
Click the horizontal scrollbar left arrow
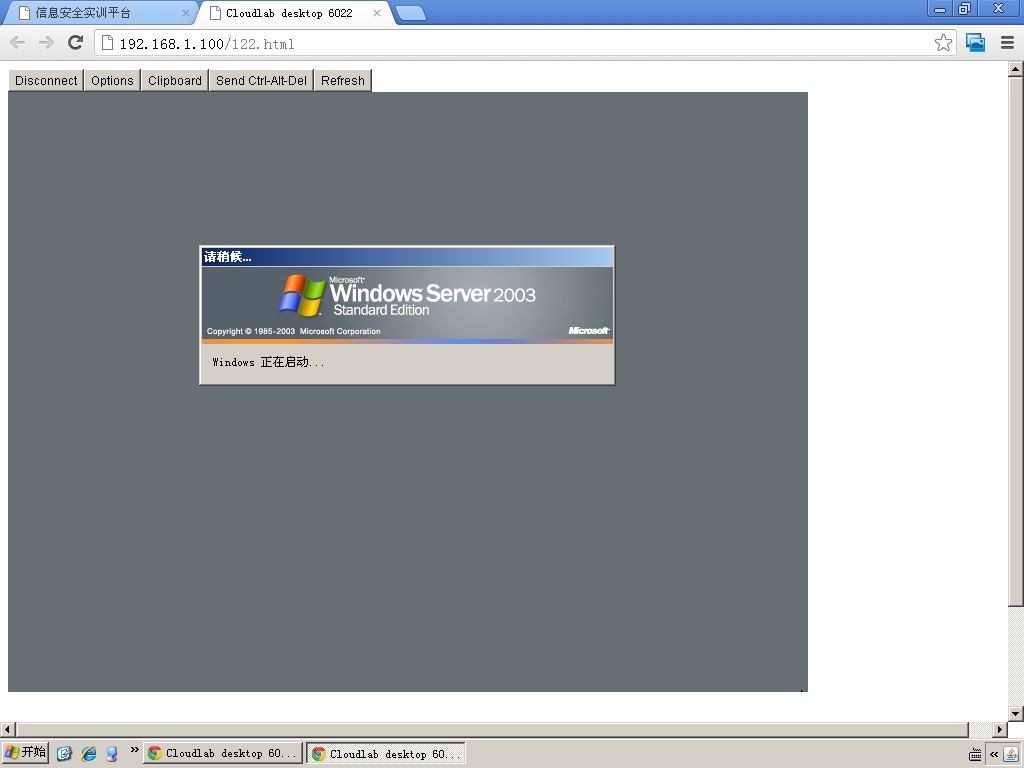(8, 729)
